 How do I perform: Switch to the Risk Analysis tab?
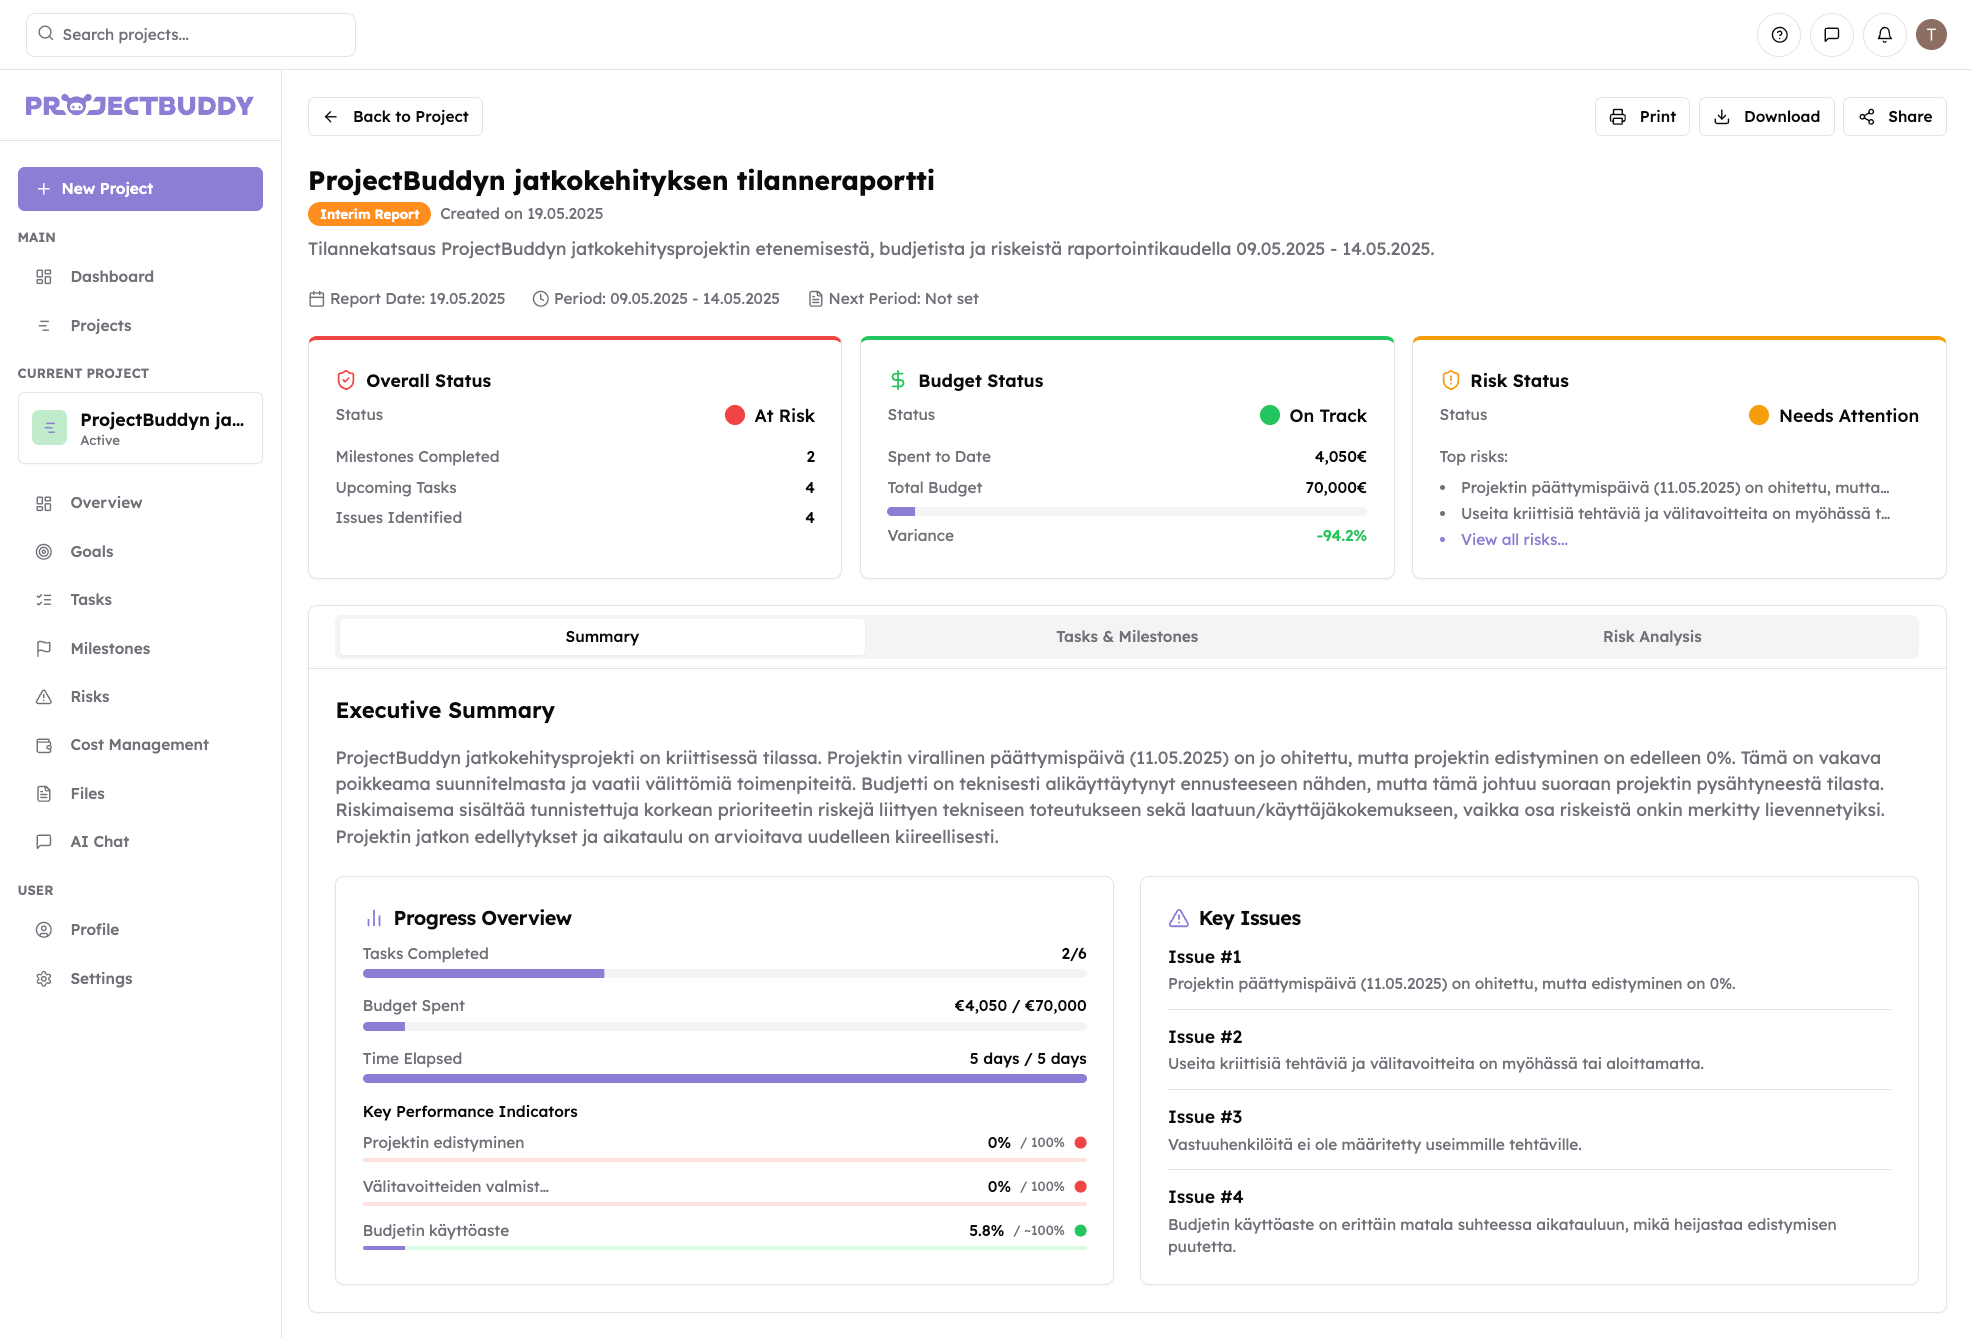(x=1652, y=637)
